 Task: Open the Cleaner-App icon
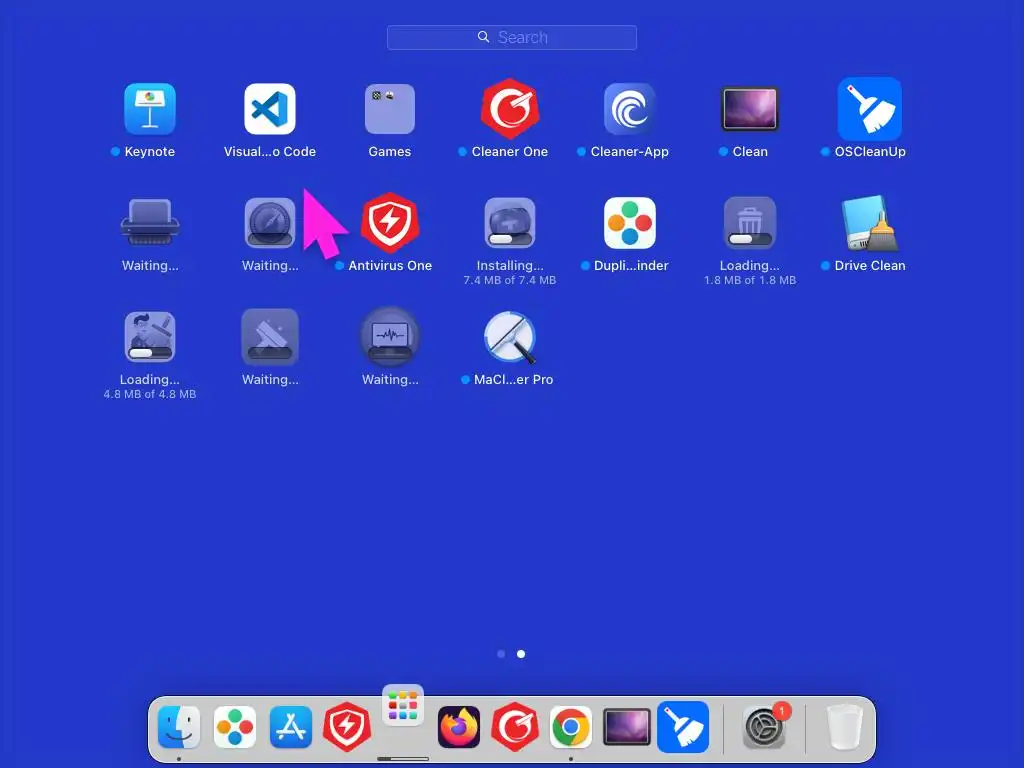630,108
